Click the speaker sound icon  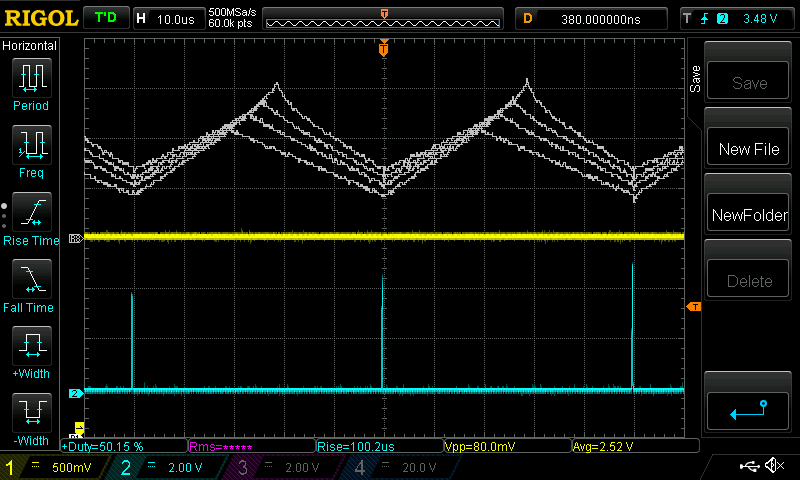pyautogui.click(x=774, y=467)
